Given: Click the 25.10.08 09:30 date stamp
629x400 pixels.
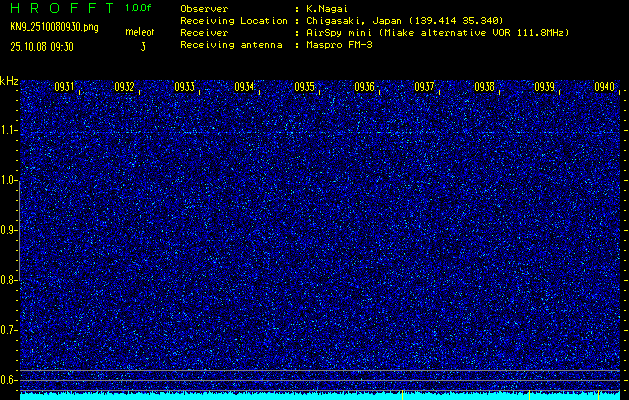Looking at the screenshot, I should click(47, 46).
